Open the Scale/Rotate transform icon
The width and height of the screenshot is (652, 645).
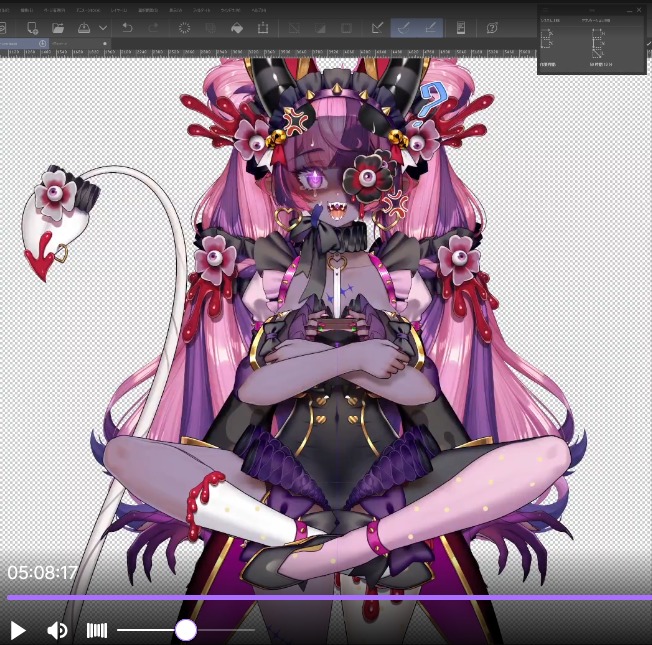263,28
